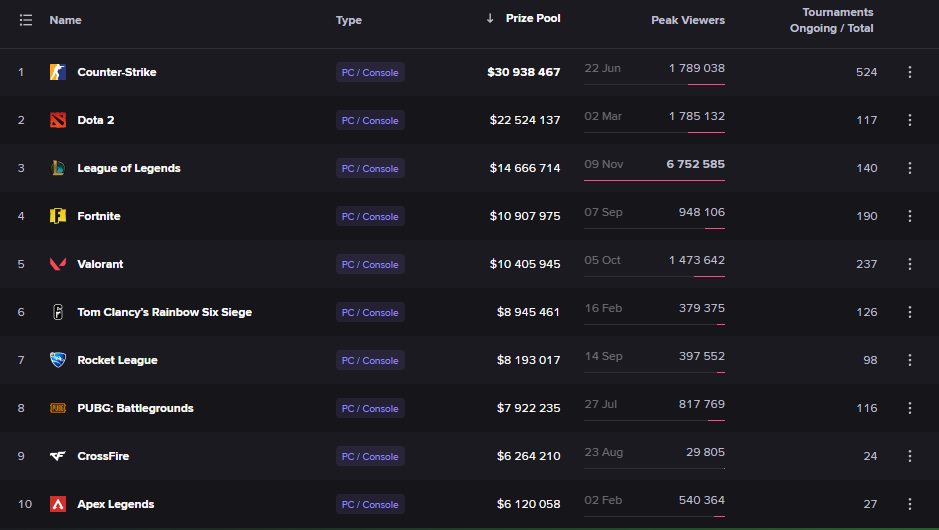Open more options for Valorant row
939x530 pixels.
pos(910,264)
